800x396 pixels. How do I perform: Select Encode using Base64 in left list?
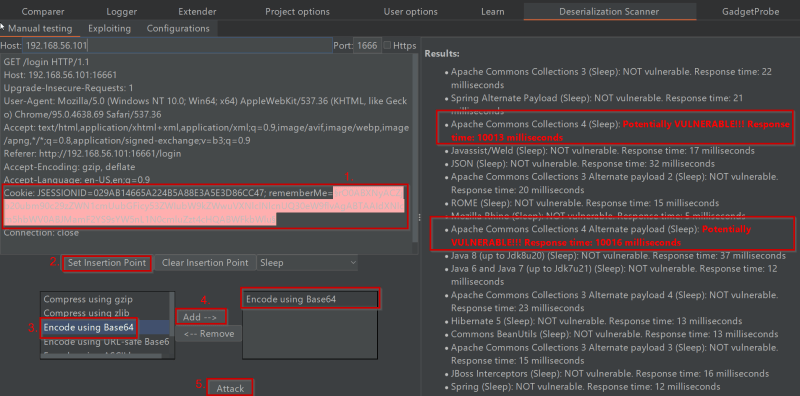tap(88, 327)
